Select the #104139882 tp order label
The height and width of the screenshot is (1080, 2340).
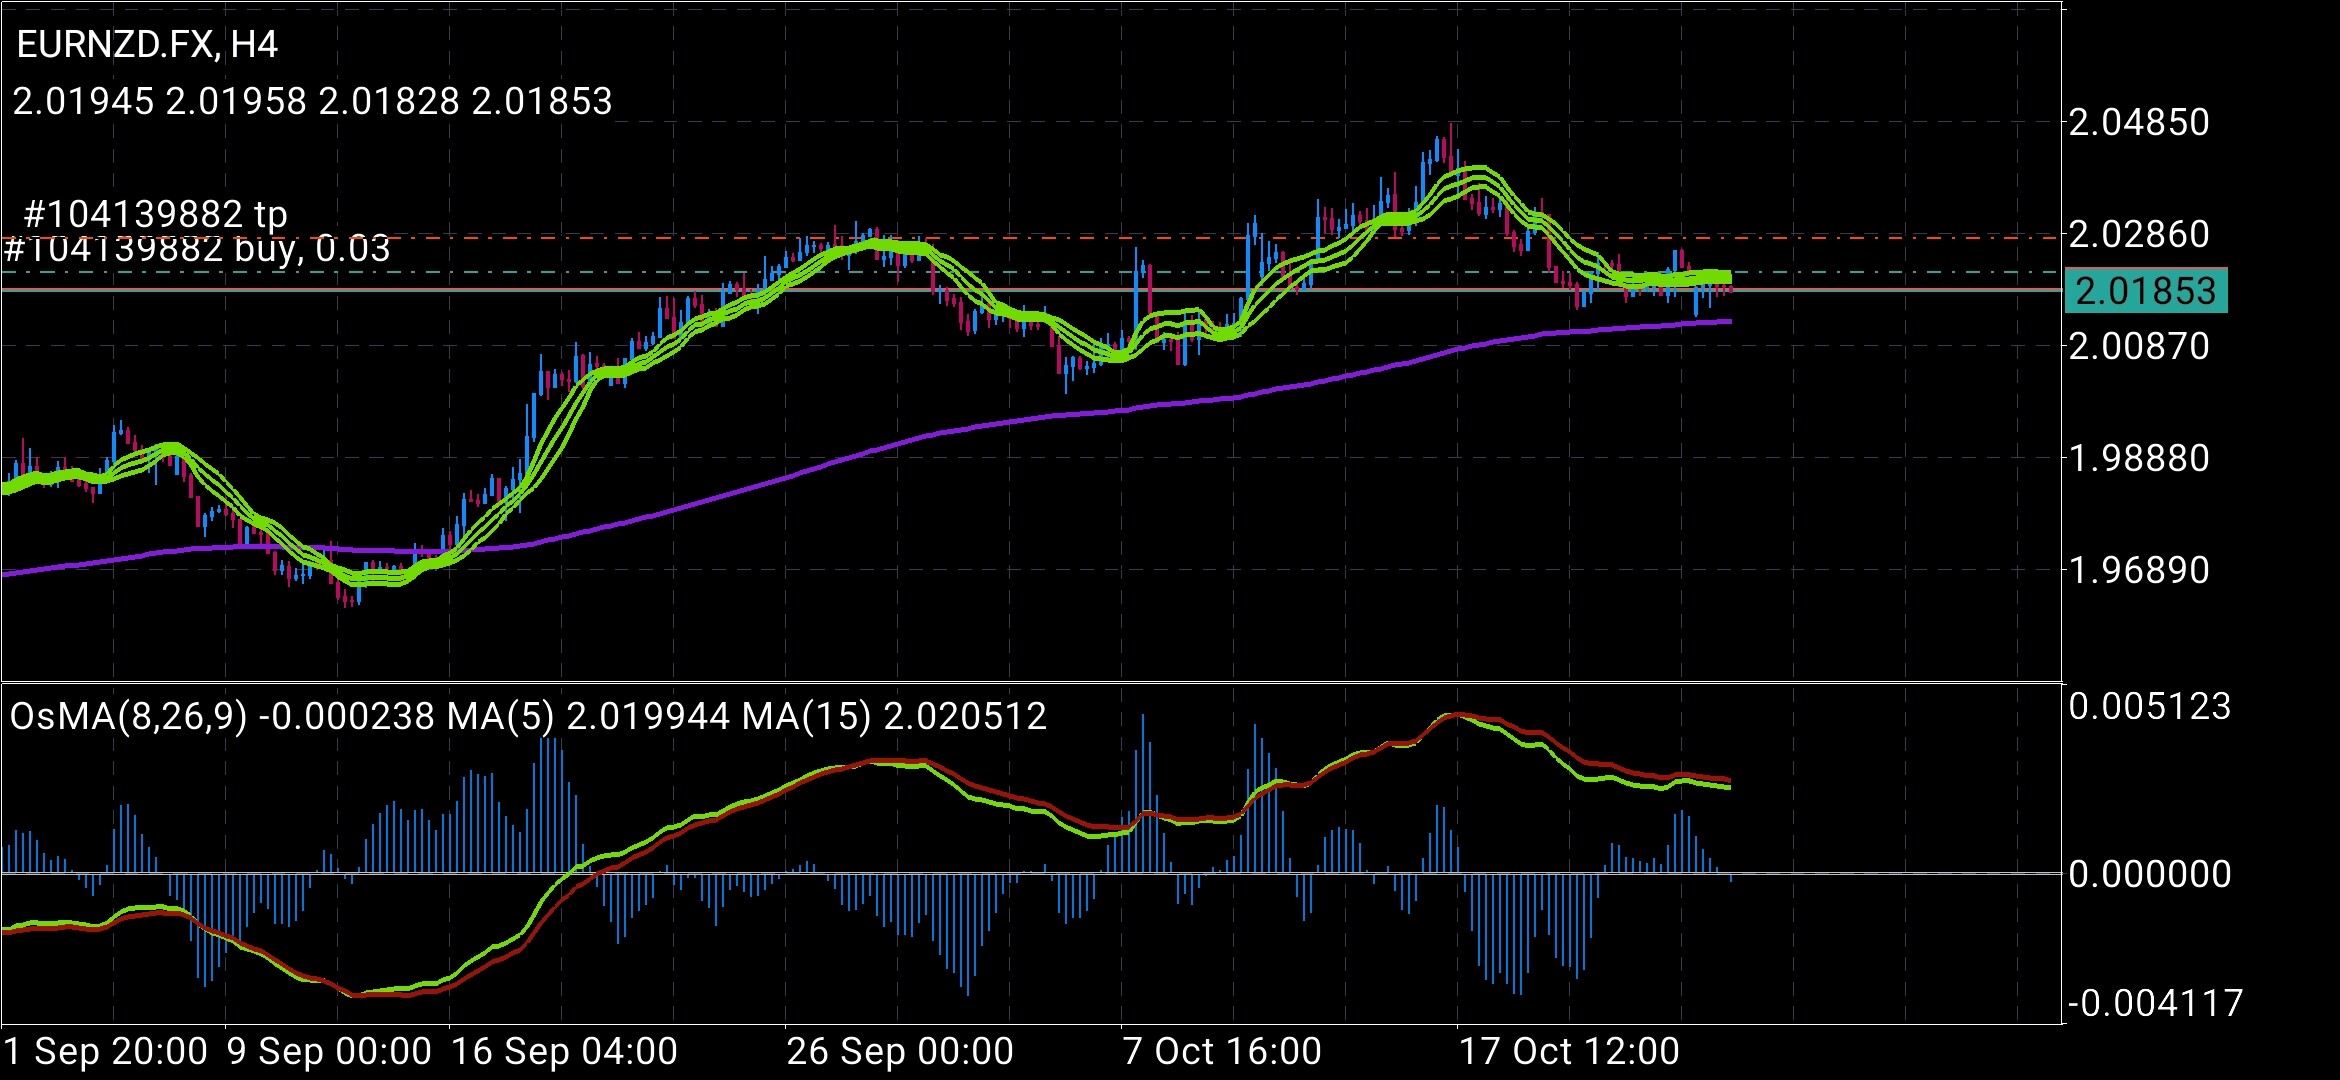tap(155, 214)
